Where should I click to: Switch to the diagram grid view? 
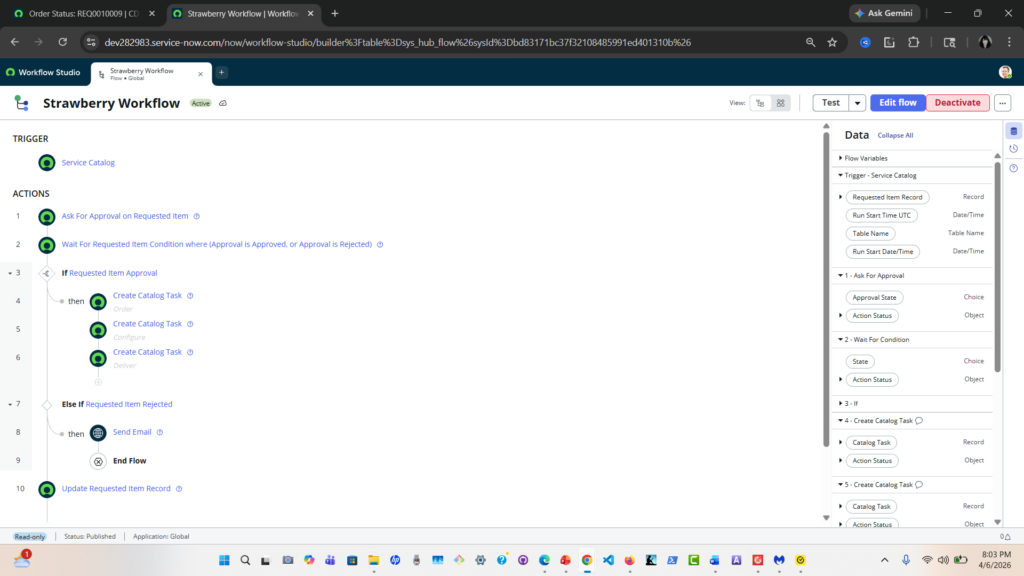[781, 103]
